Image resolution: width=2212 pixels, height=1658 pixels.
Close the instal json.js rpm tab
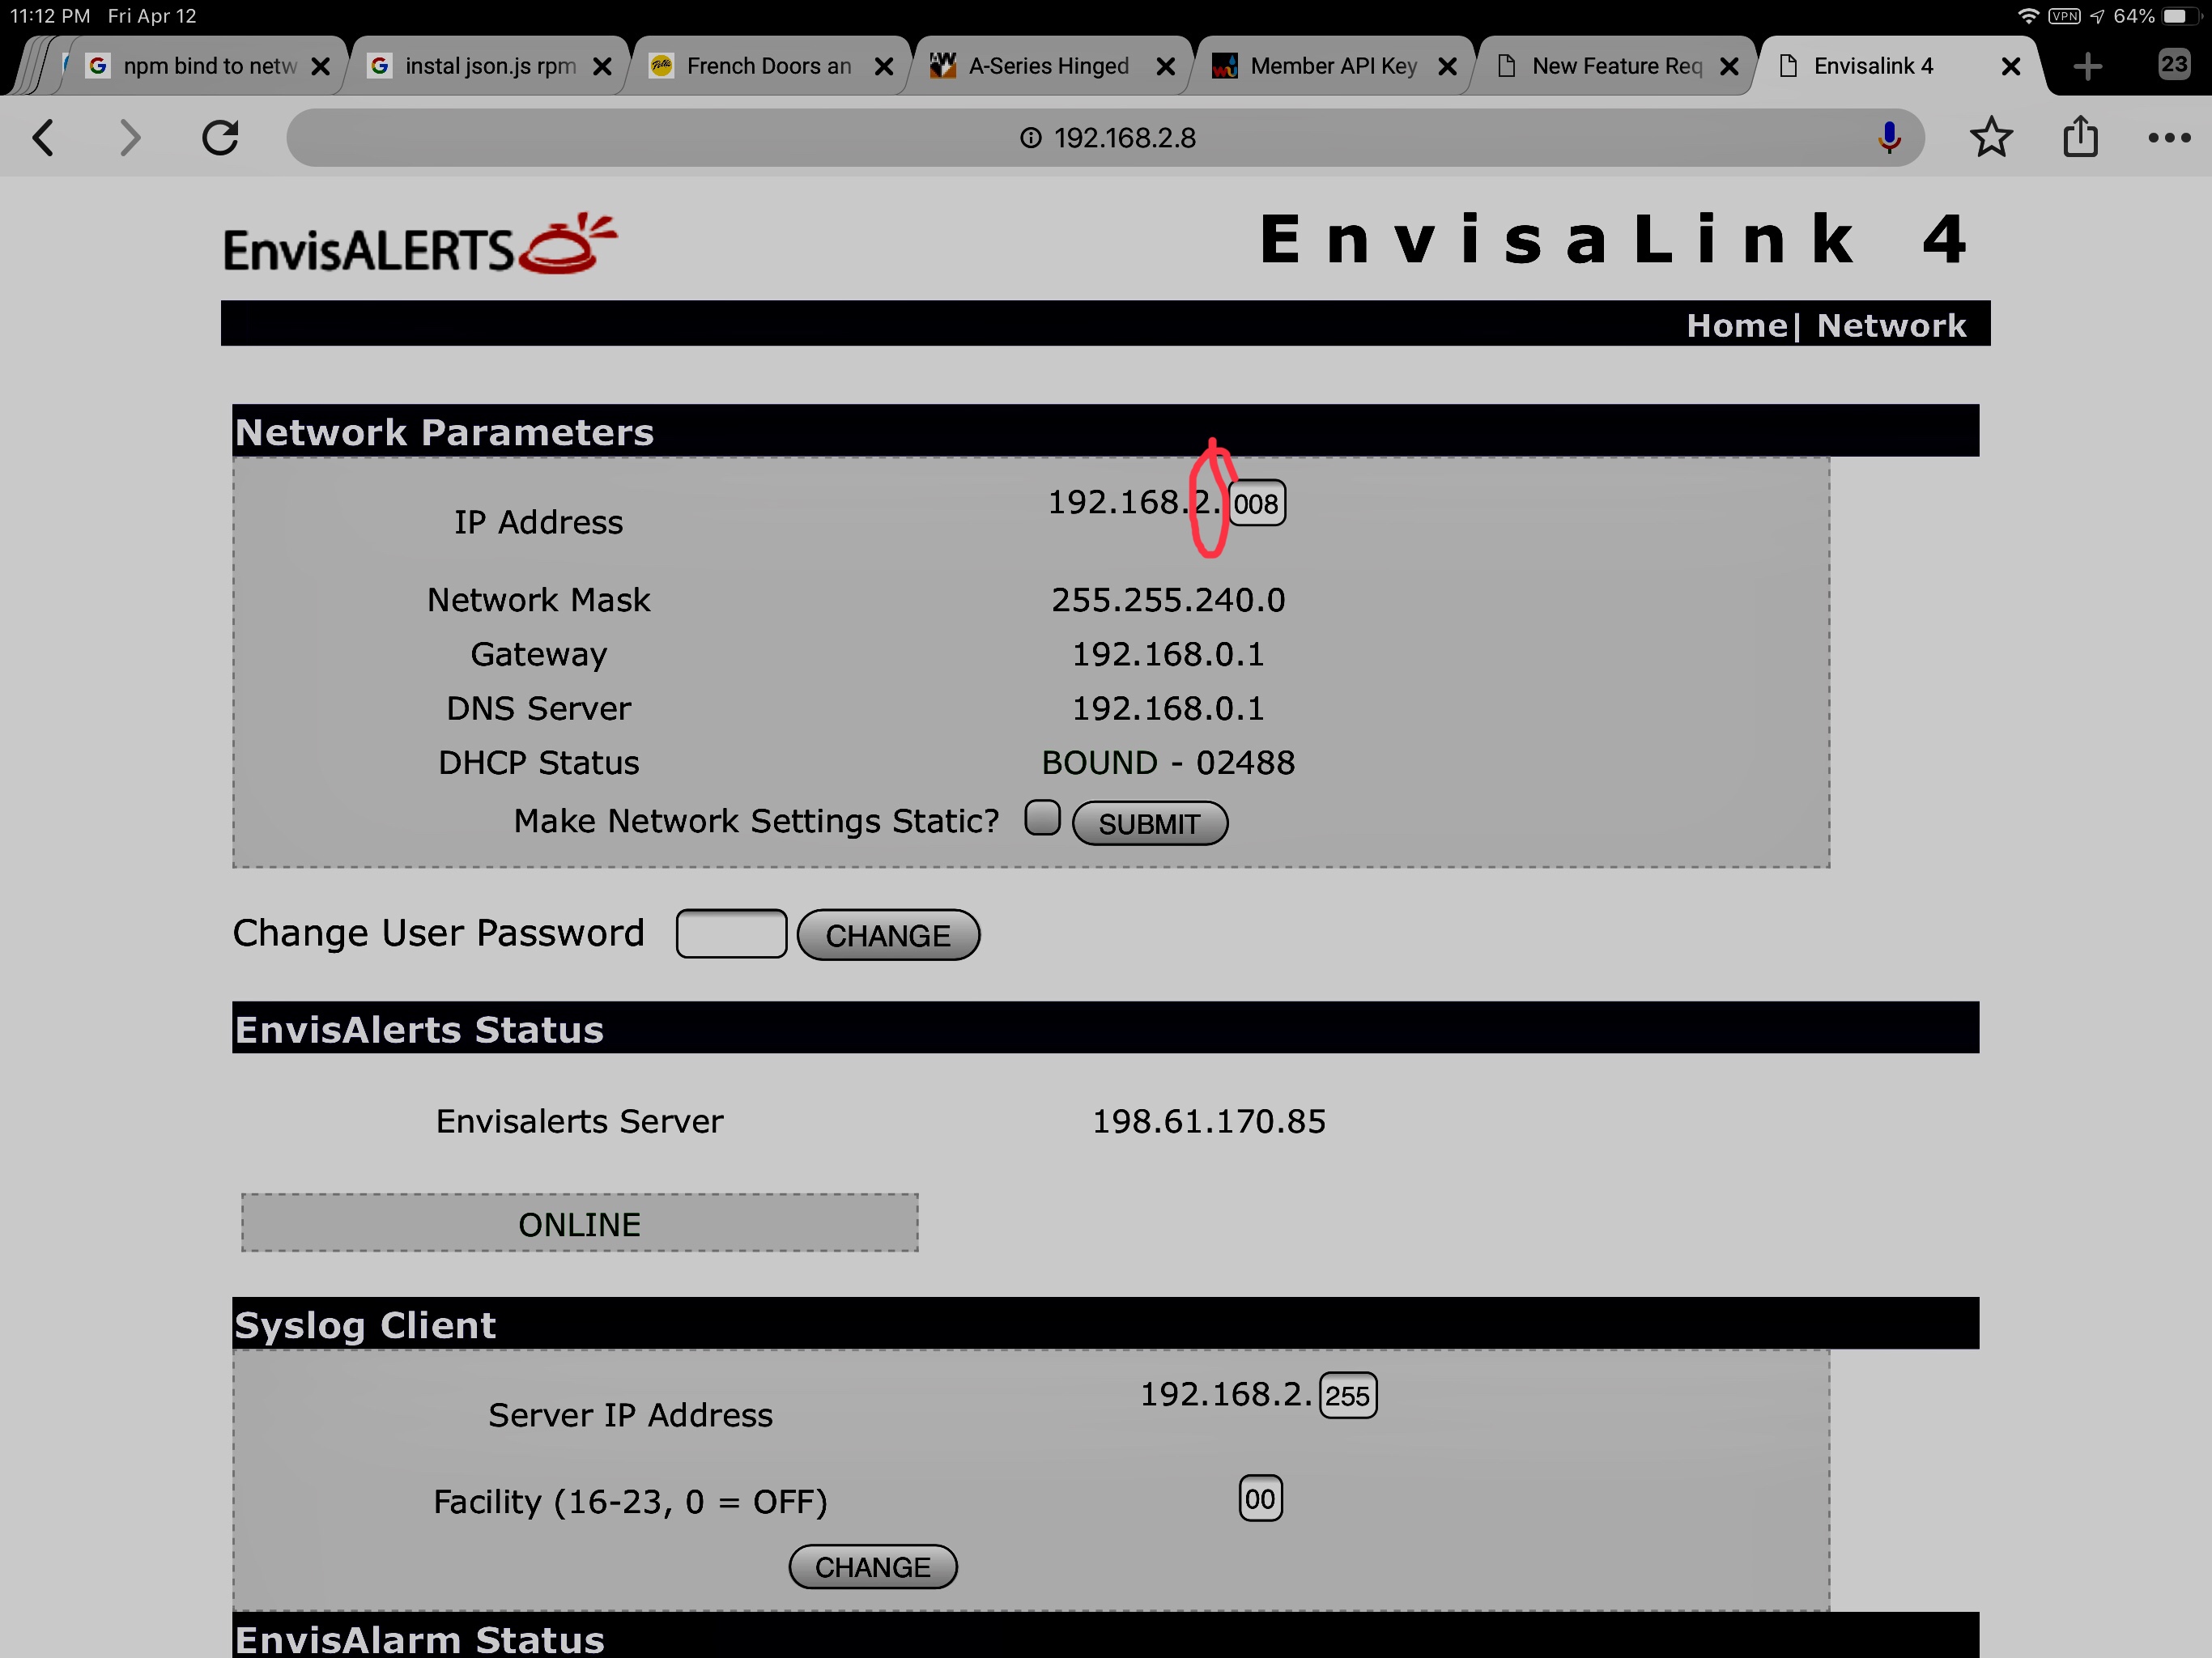[x=602, y=66]
